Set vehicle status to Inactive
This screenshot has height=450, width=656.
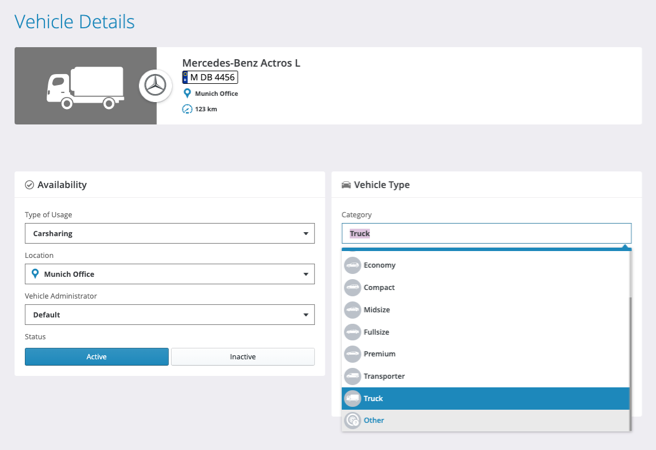[243, 357]
